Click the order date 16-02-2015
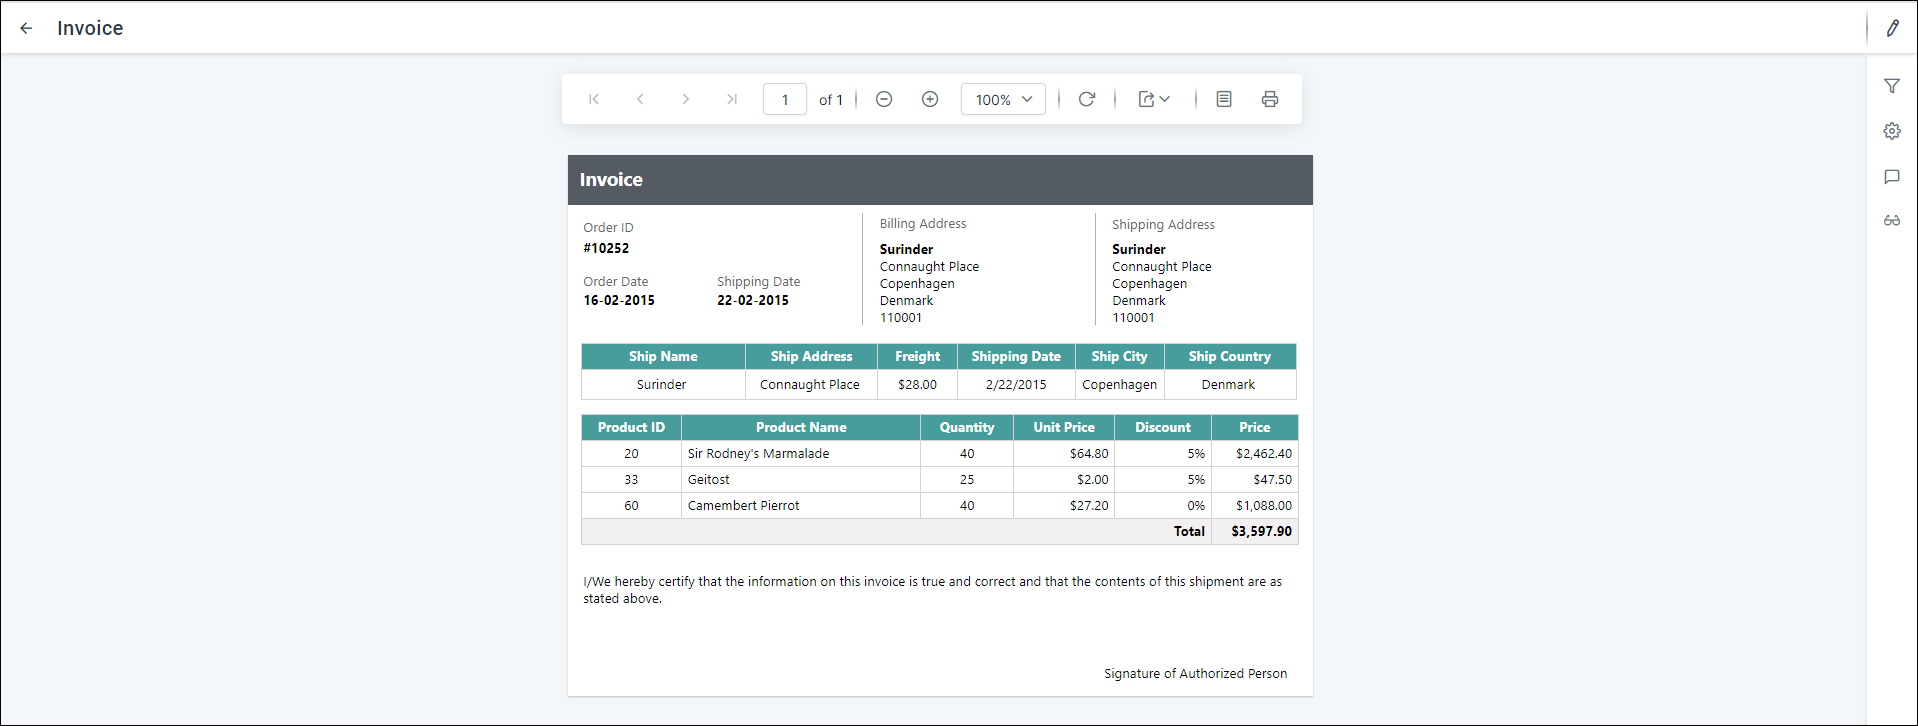 pyautogui.click(x=619, y=300)
